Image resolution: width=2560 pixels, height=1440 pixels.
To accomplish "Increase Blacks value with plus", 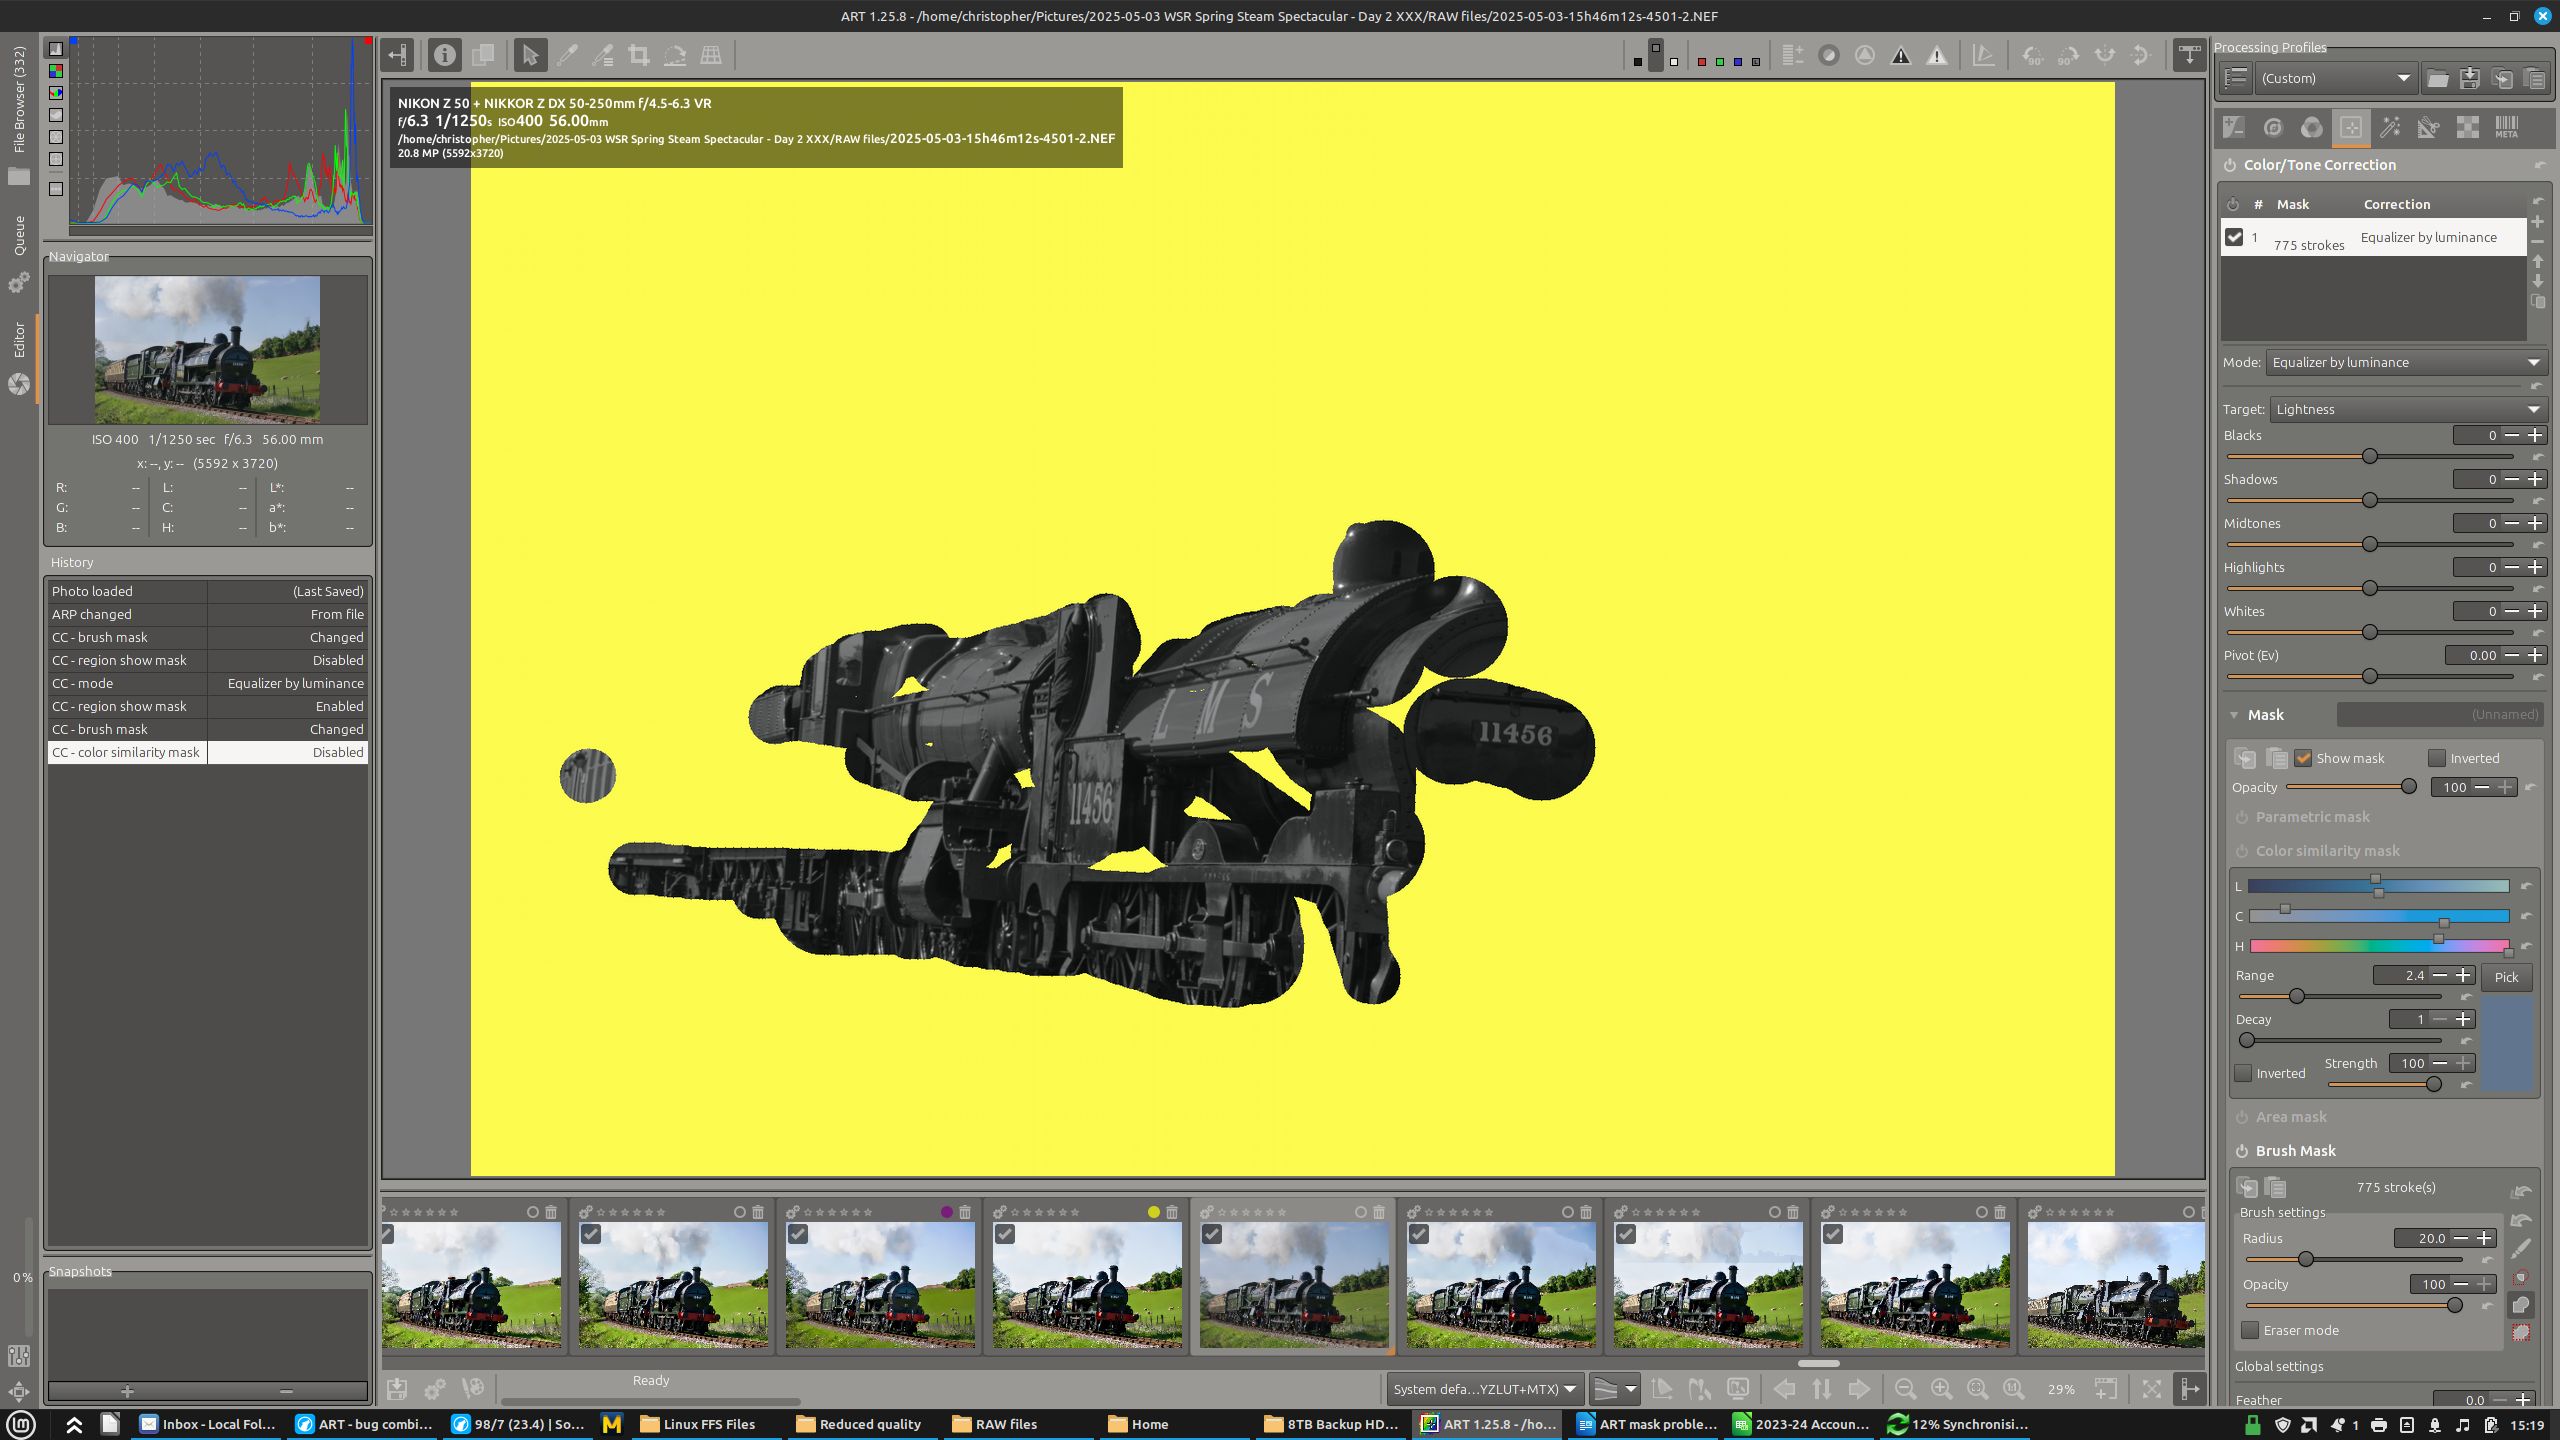I will (2535, 435).
